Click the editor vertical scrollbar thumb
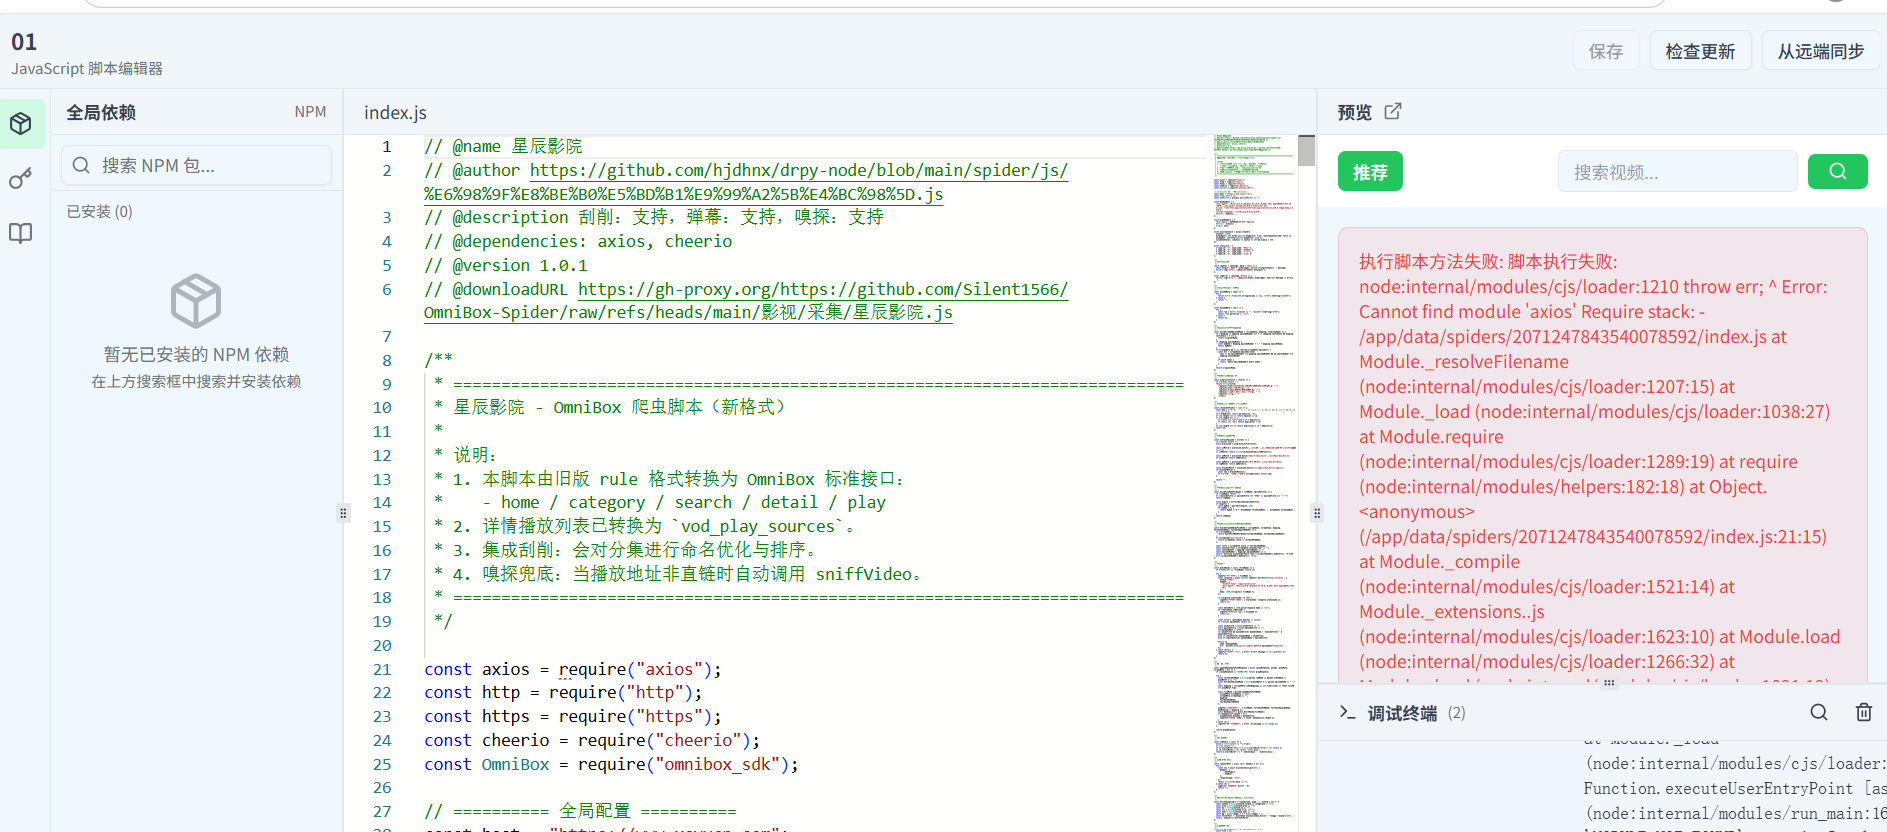 1306,150
